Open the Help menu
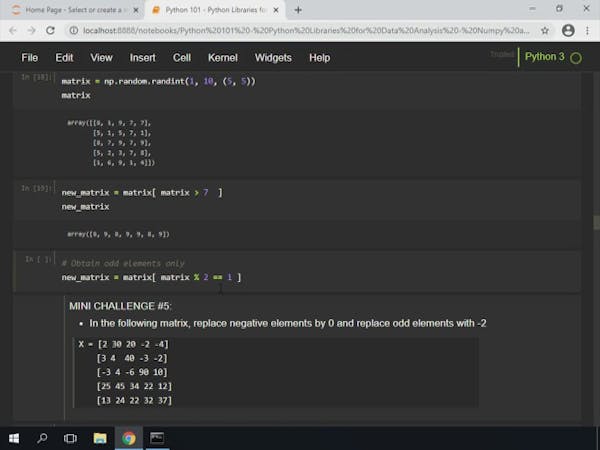Screen dimensions: 600x450 coord(320,58)
